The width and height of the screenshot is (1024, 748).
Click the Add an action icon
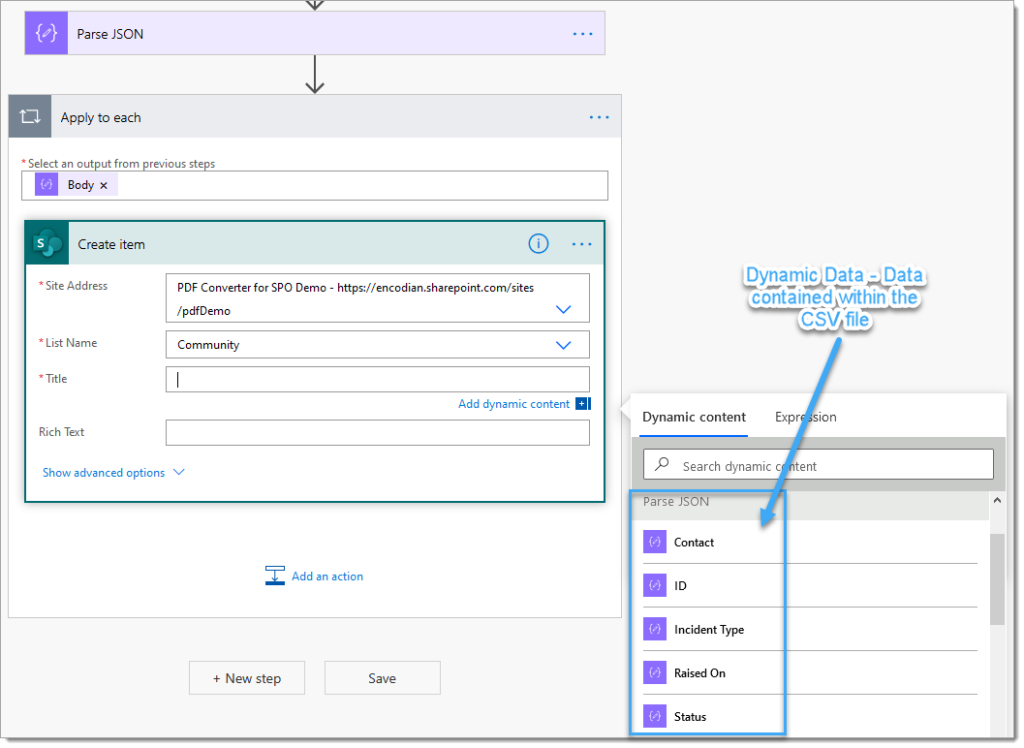(276, 578)
